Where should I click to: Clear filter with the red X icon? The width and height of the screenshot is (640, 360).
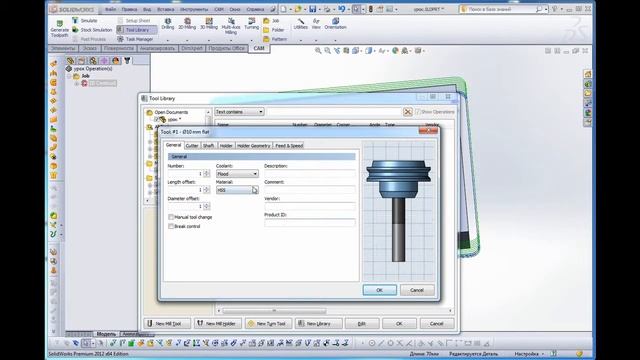pyautogui.click(x=407, y=112)
